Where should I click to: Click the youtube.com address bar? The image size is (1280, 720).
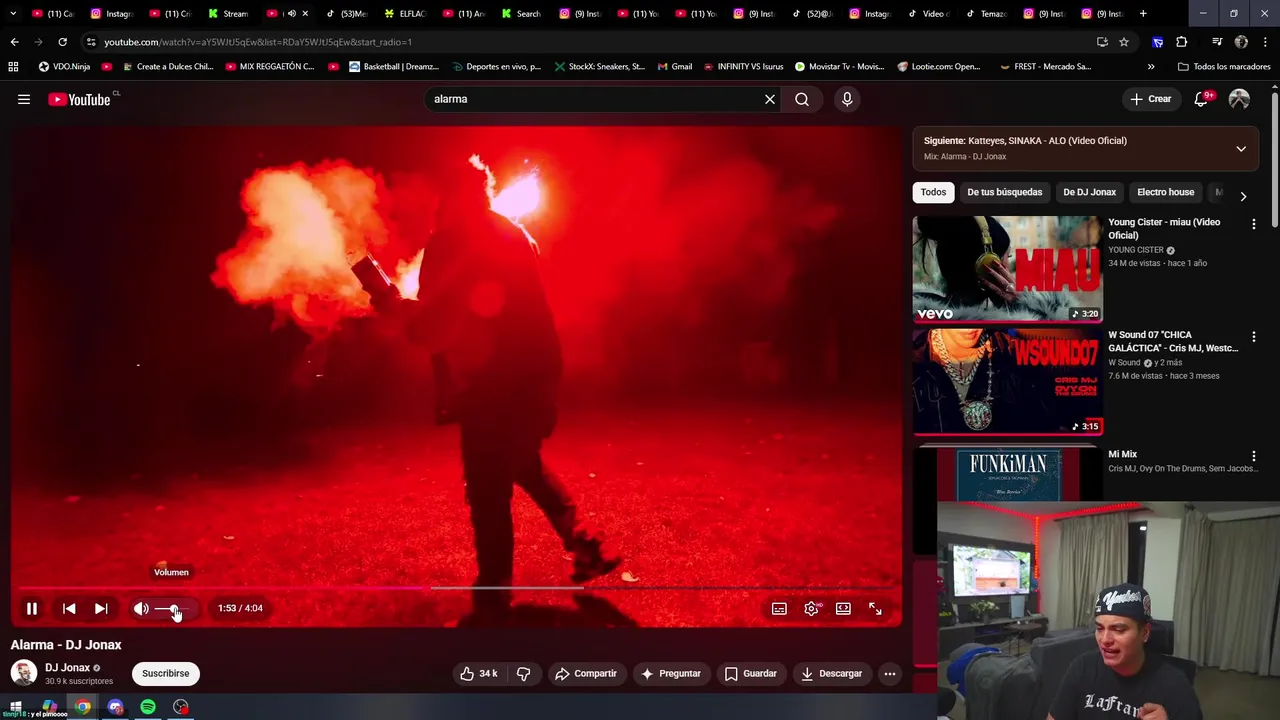[x=590, y=42]
